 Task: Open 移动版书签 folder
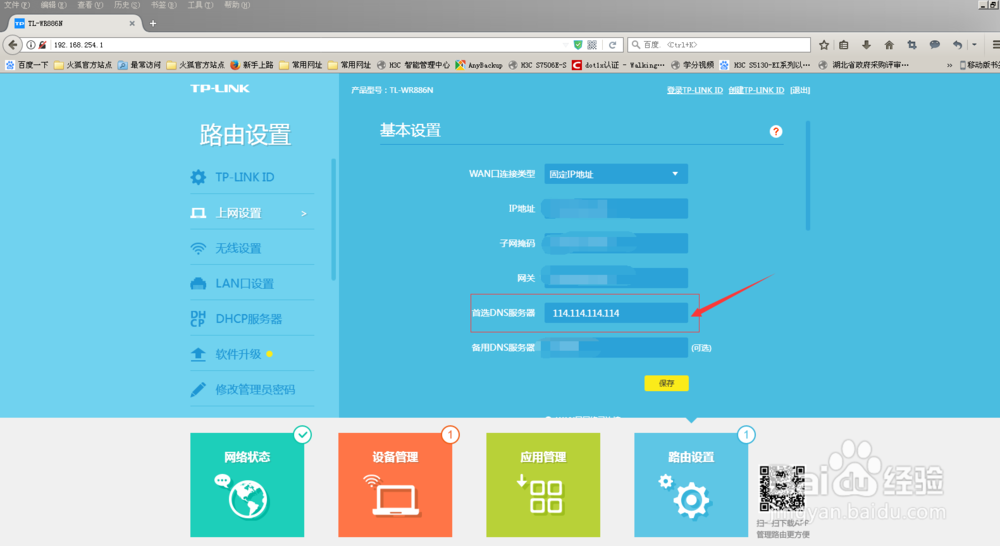tap(980, 65)
